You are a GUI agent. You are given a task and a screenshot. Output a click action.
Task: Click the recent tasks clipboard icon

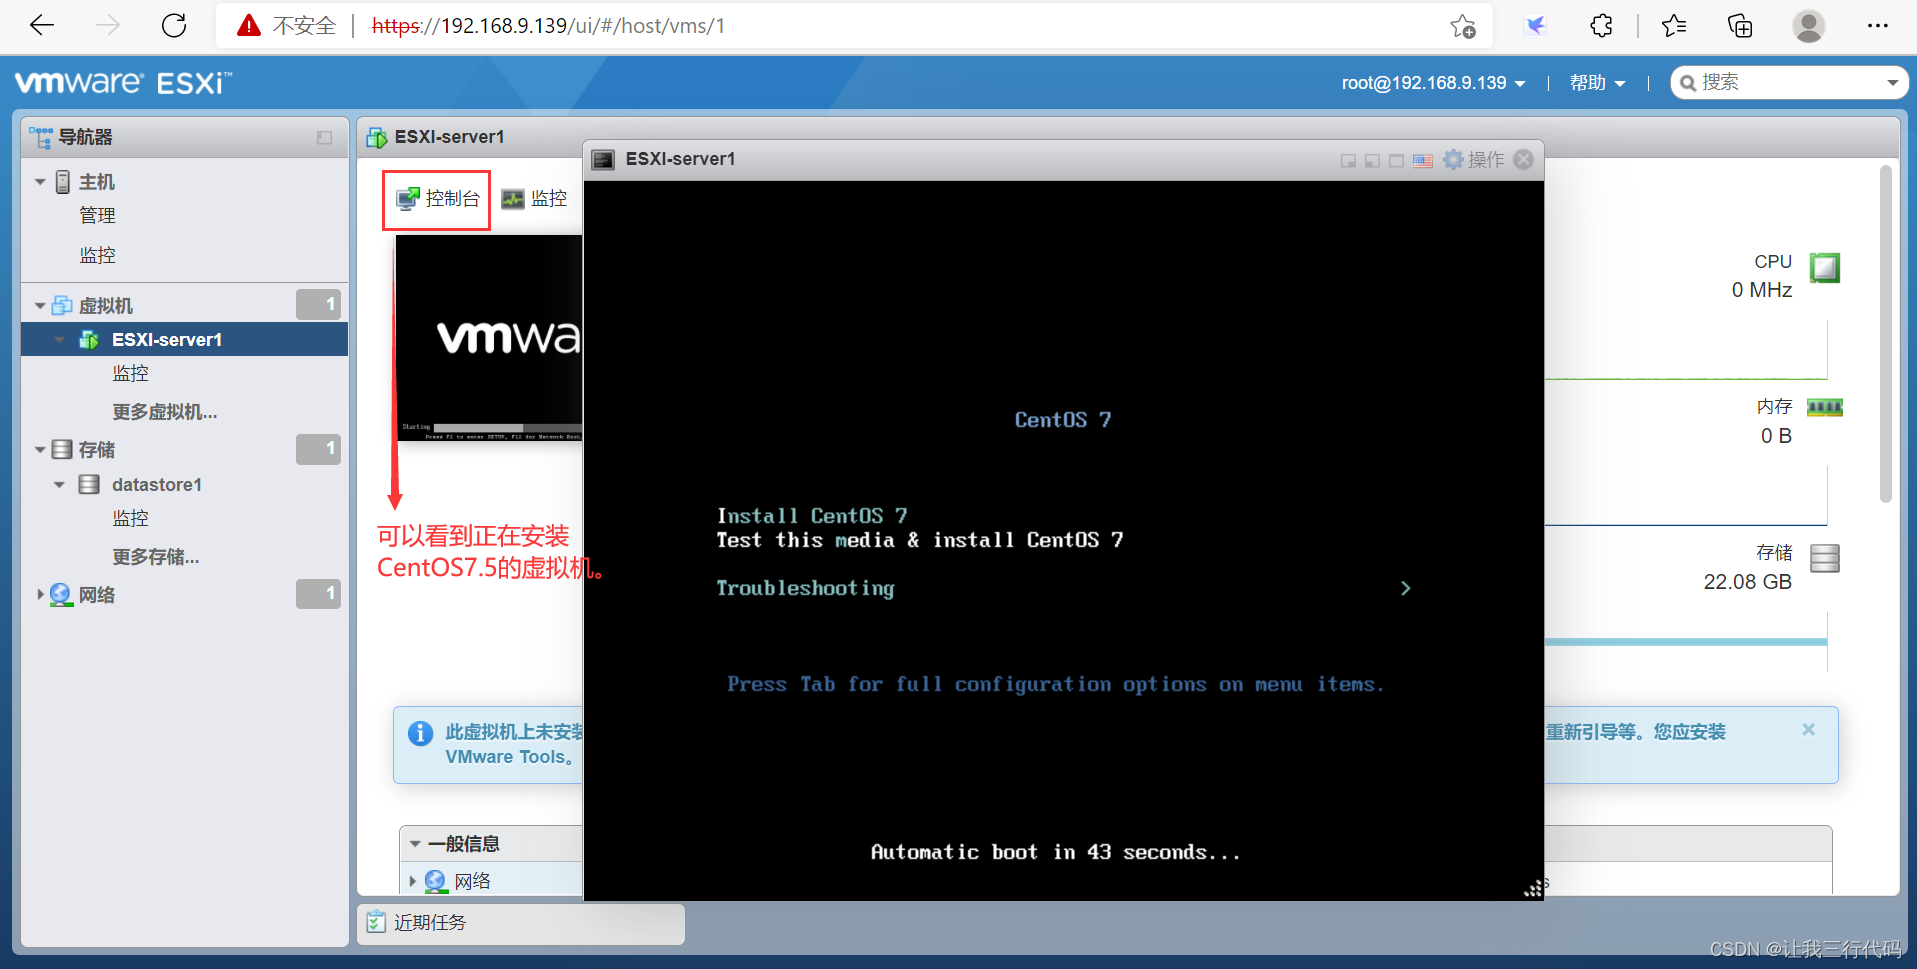tap(376, 922)
